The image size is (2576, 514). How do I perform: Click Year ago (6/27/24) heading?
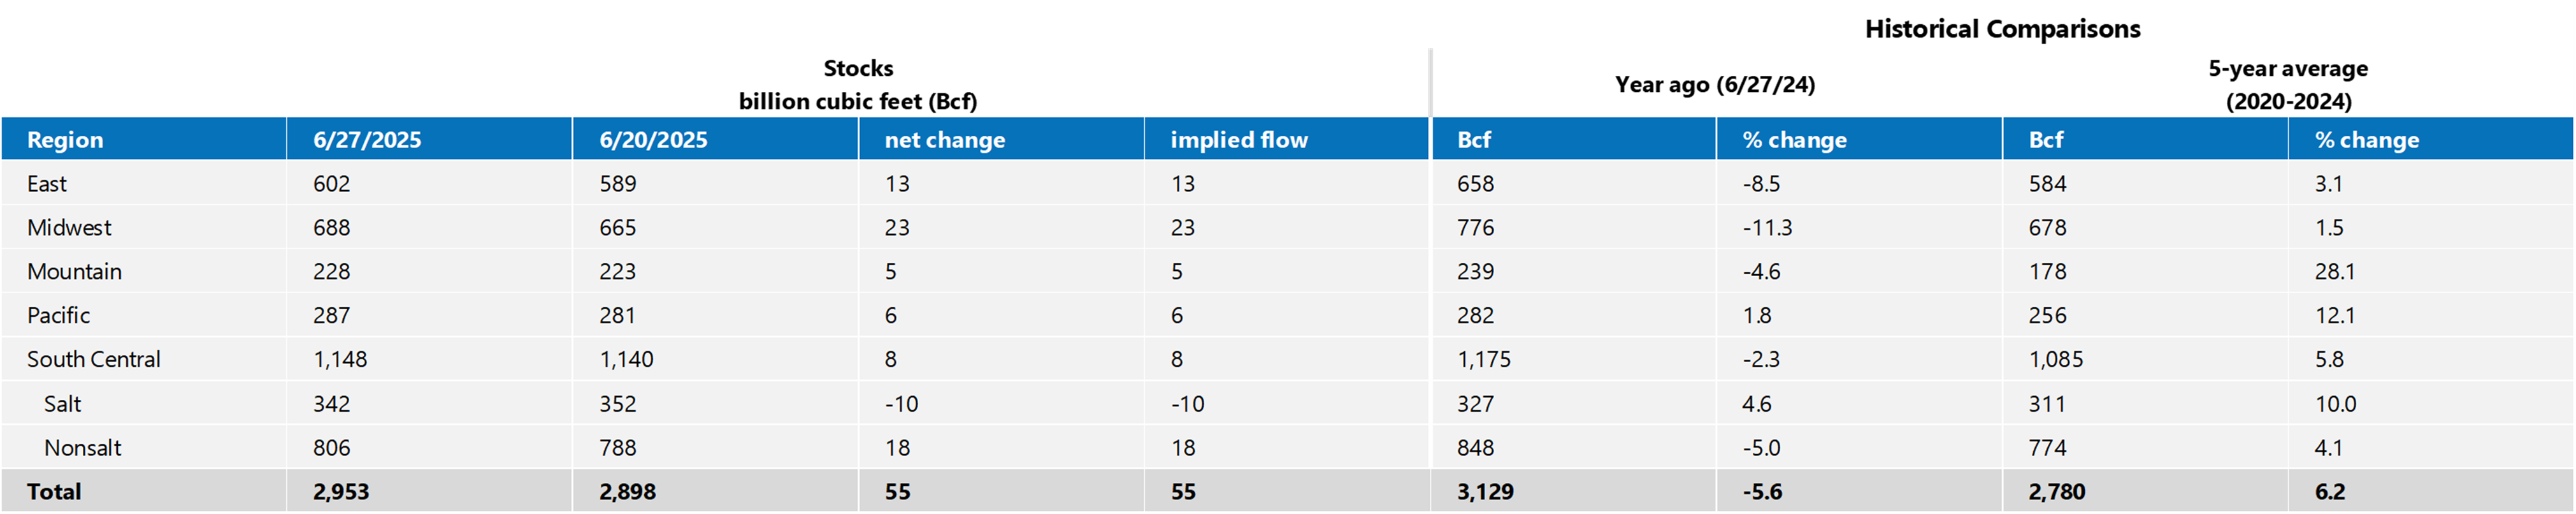tap(1715, 84)
